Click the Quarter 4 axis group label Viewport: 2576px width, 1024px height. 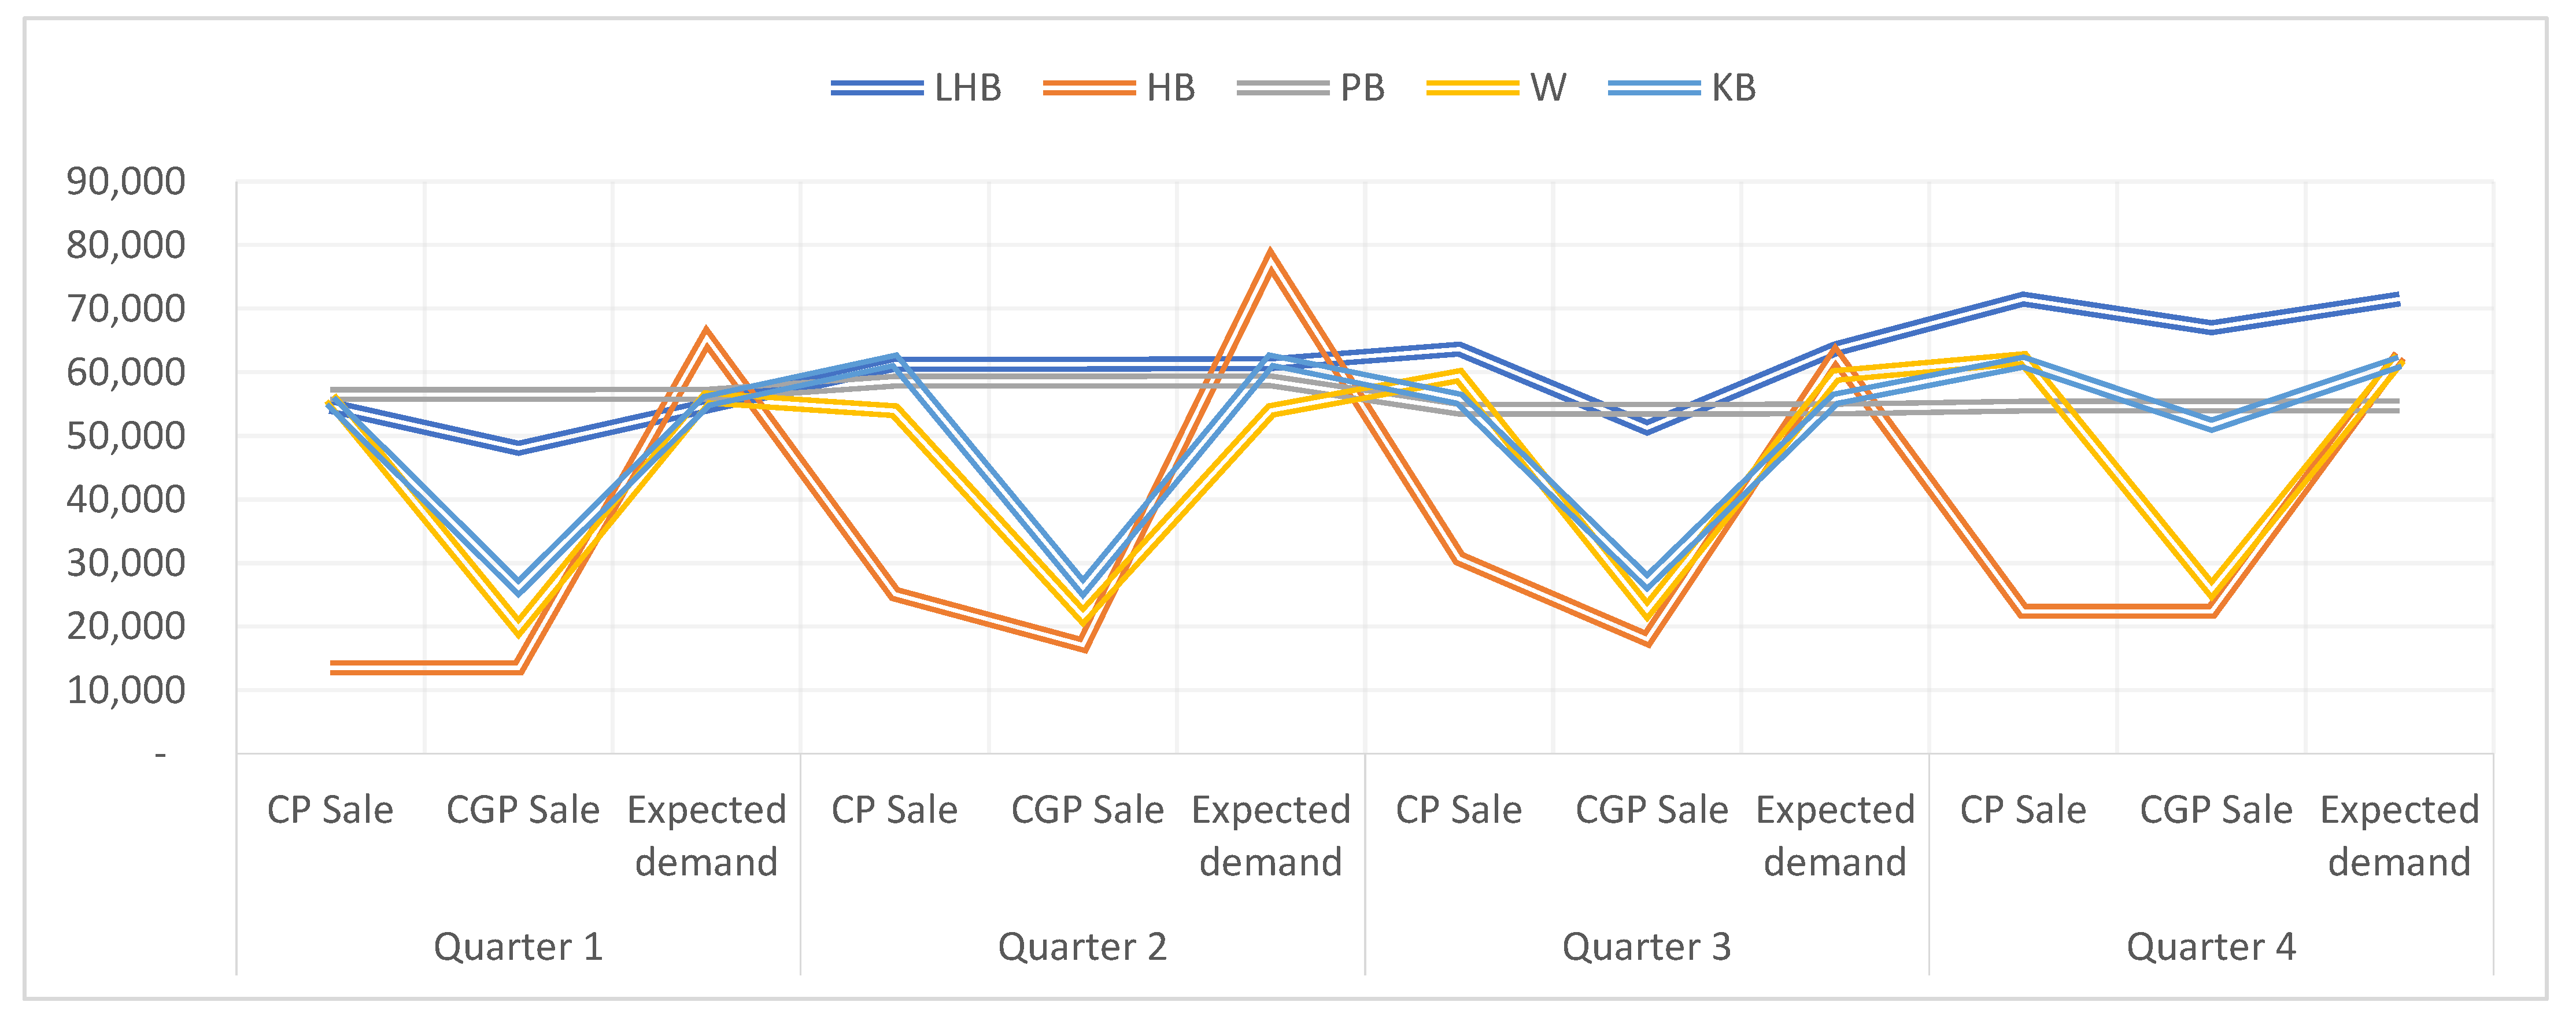pos(2210,946)
